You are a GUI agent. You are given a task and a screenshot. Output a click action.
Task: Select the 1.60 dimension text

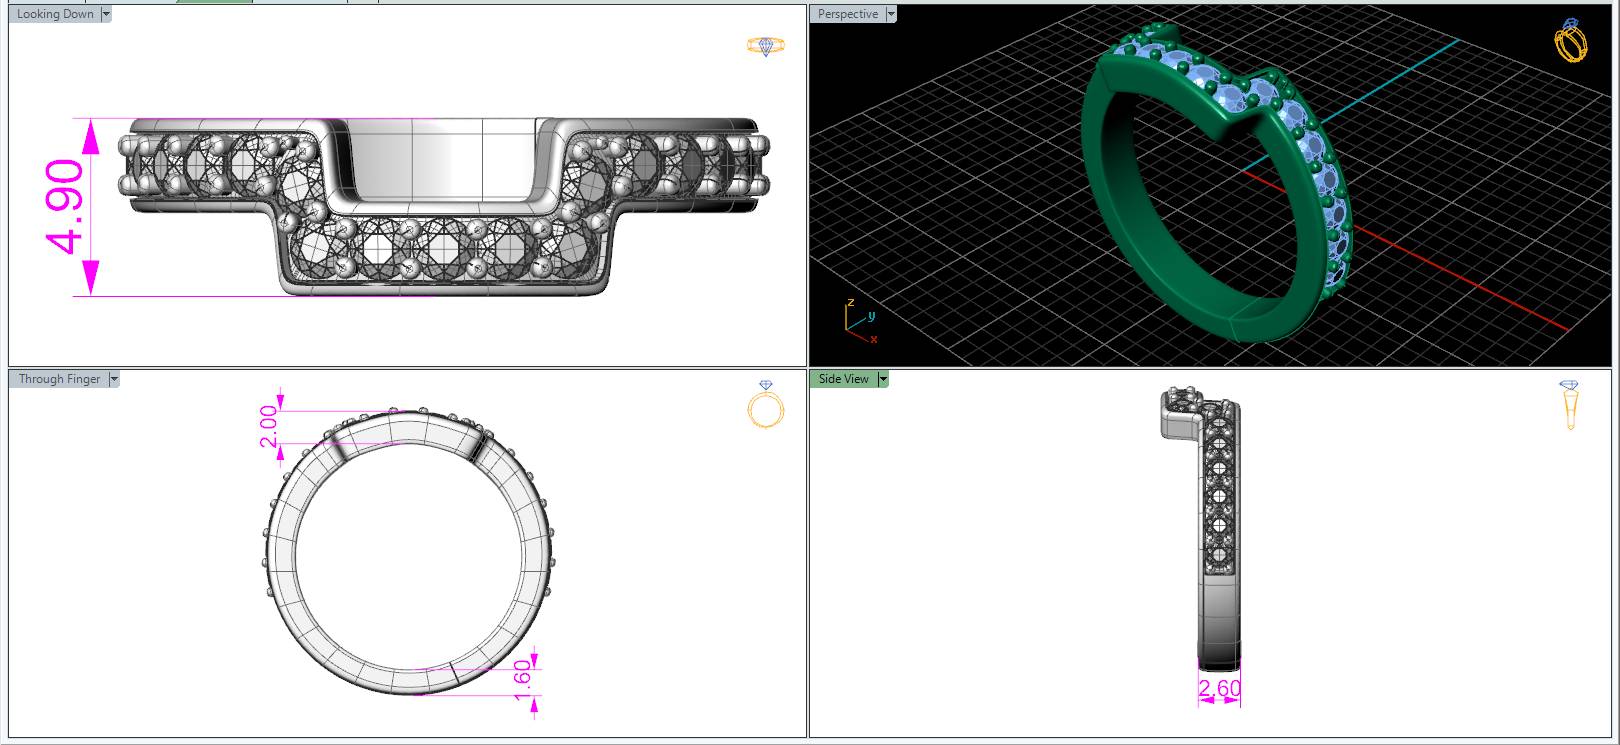pos(521,679)
